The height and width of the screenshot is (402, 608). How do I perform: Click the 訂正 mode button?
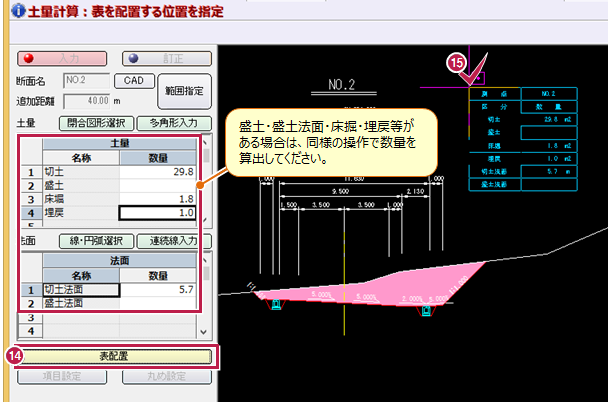coord(167,59)
